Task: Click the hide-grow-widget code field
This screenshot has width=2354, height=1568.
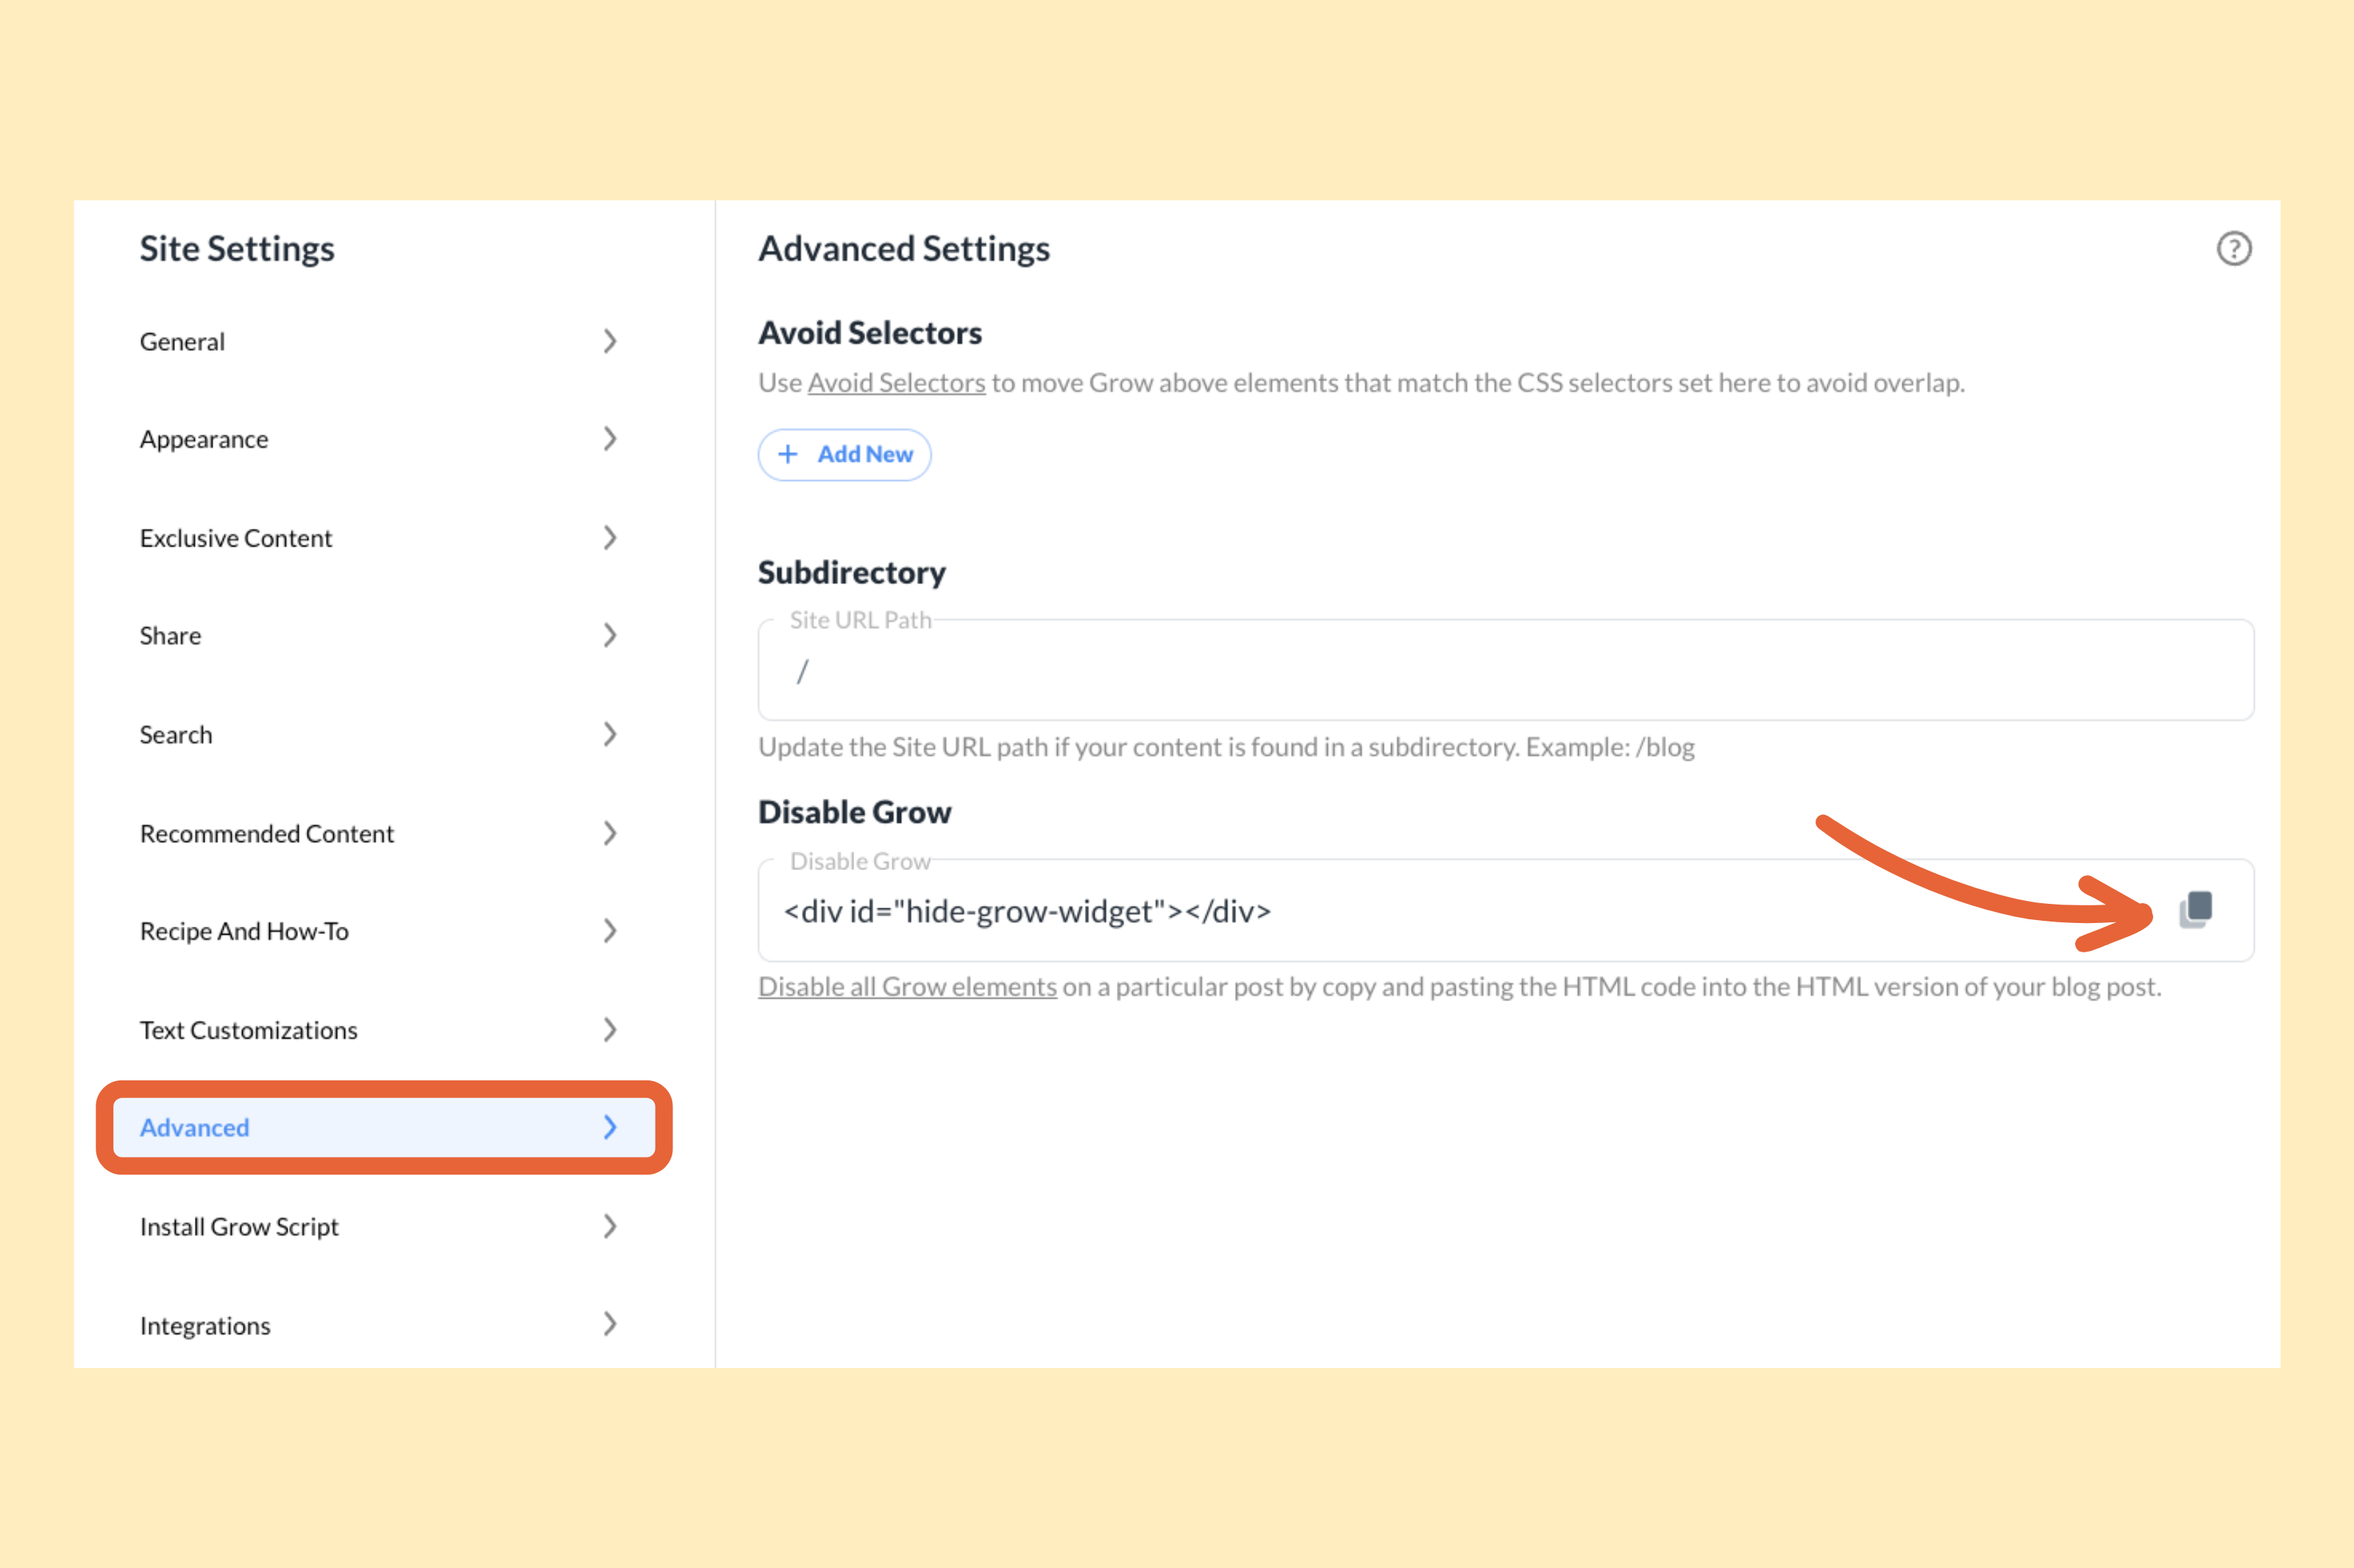Action: [1505, 910]
